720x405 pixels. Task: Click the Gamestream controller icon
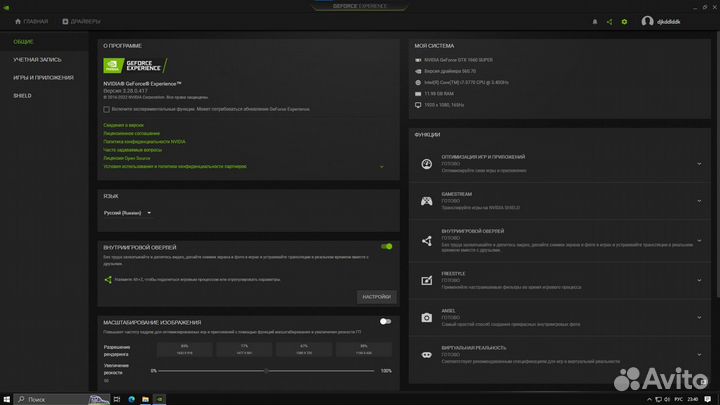(426, 202)
